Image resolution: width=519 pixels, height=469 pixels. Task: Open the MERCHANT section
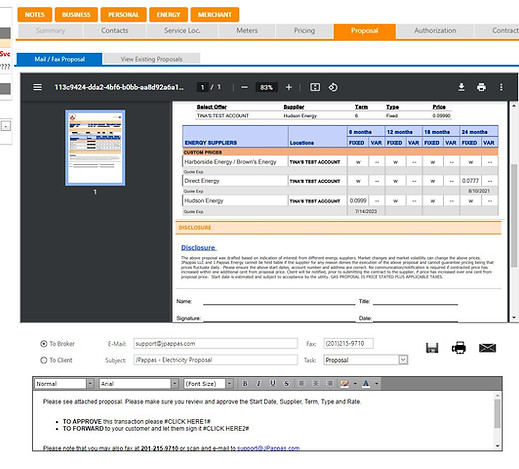click(215, 15)
